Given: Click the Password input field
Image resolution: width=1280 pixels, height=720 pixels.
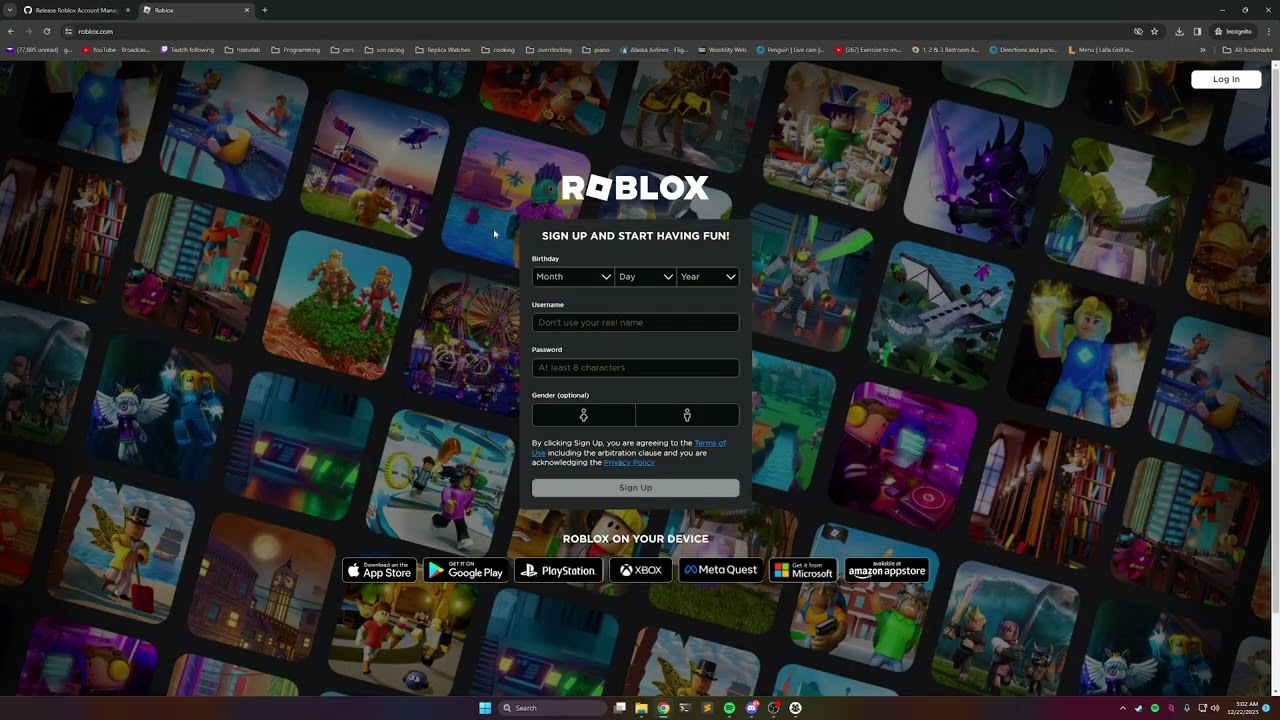Looking at the screenshot, I should point(635,367).
